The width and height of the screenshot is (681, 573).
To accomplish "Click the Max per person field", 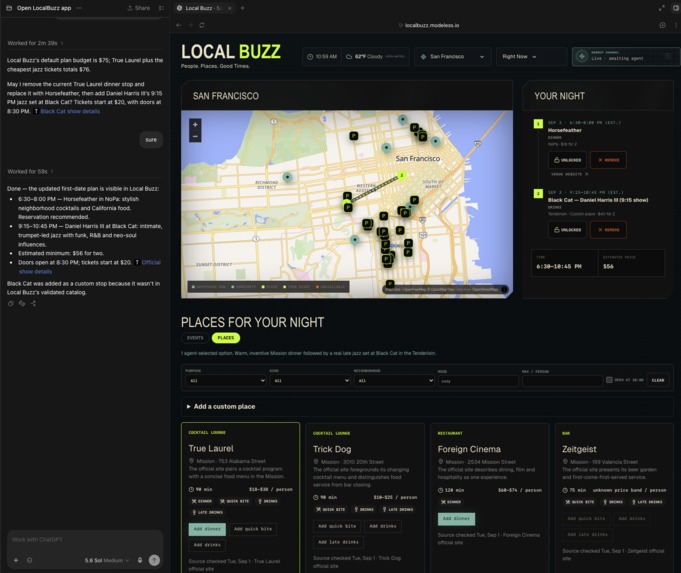I will point(562,381).
